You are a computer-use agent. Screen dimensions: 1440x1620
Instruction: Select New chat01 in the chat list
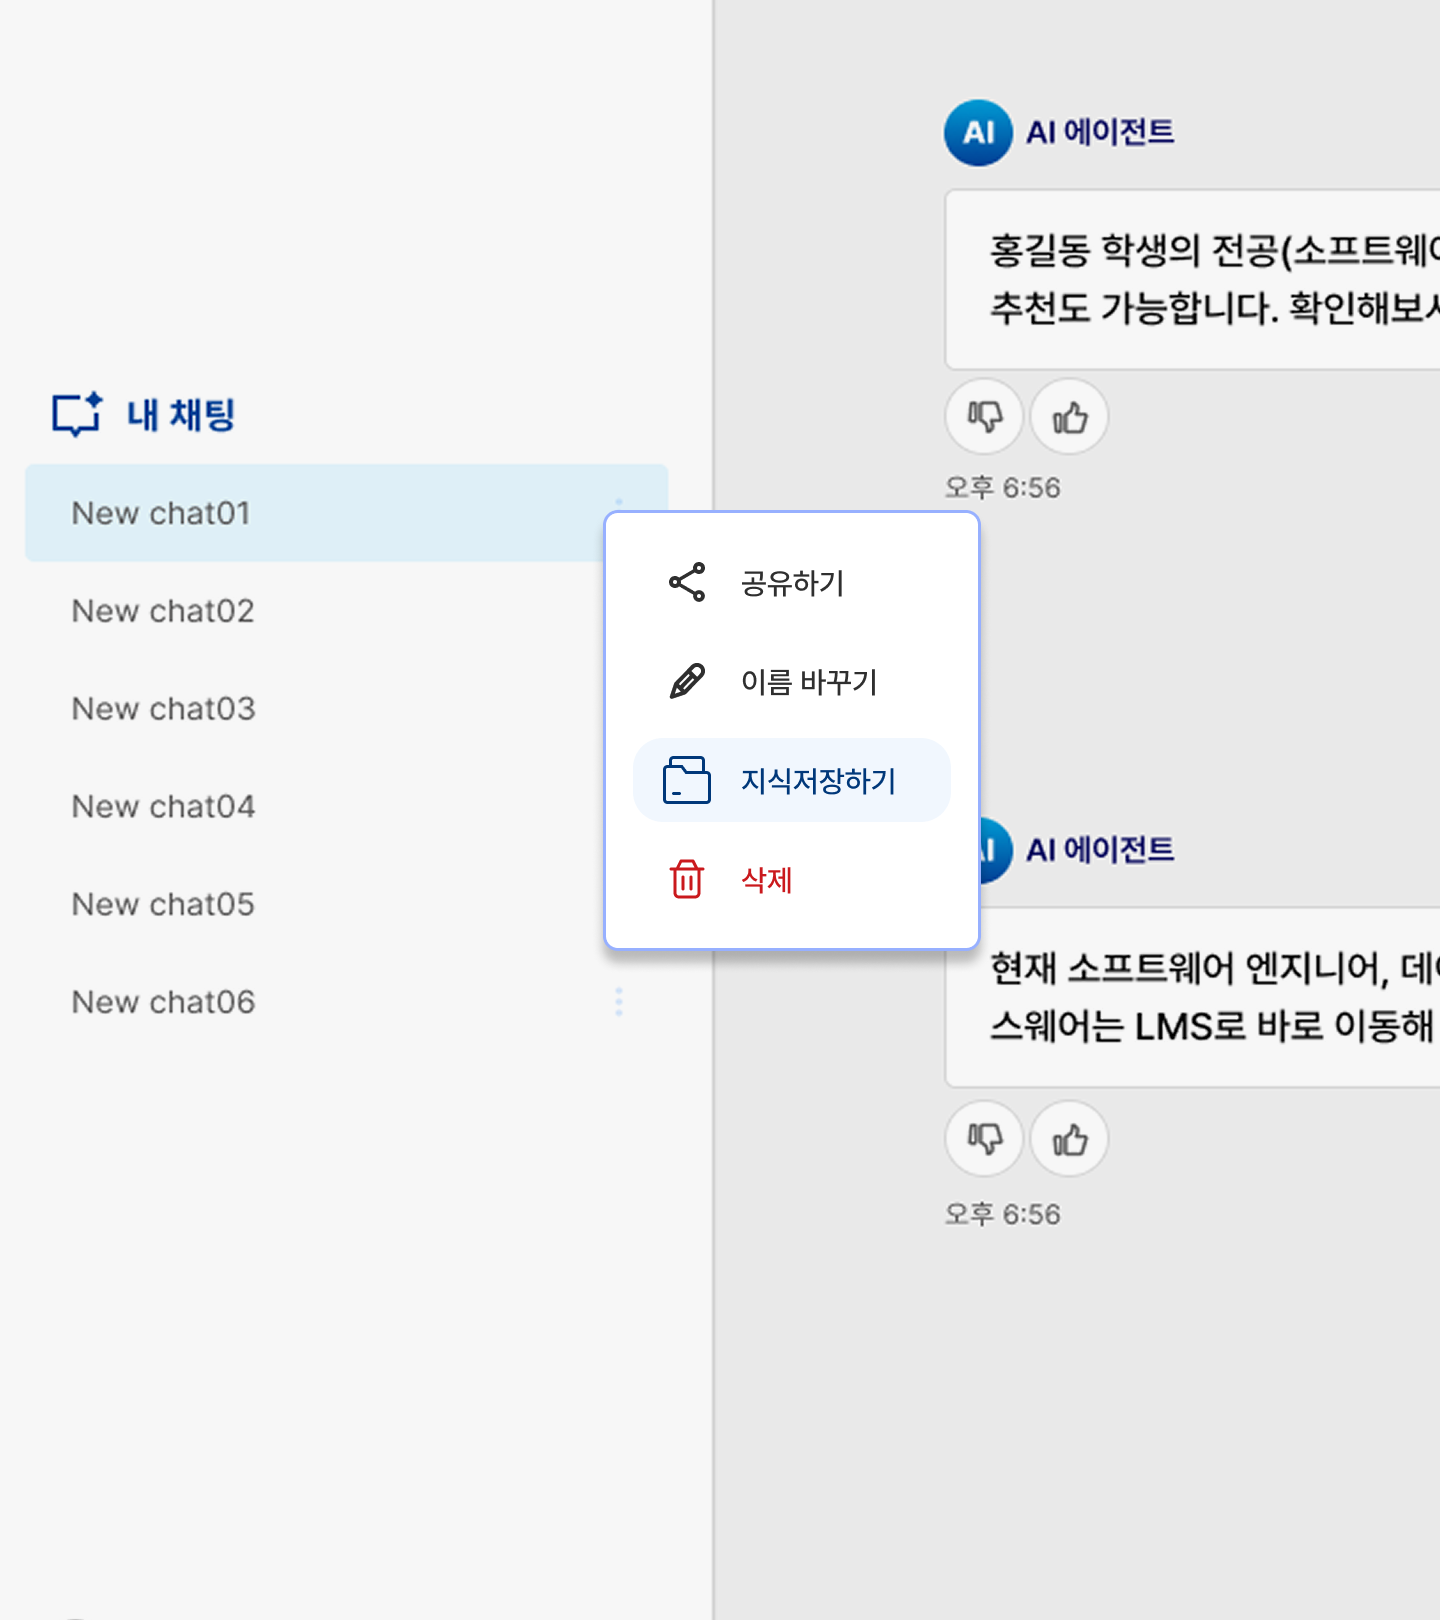[x=346, y=513]
